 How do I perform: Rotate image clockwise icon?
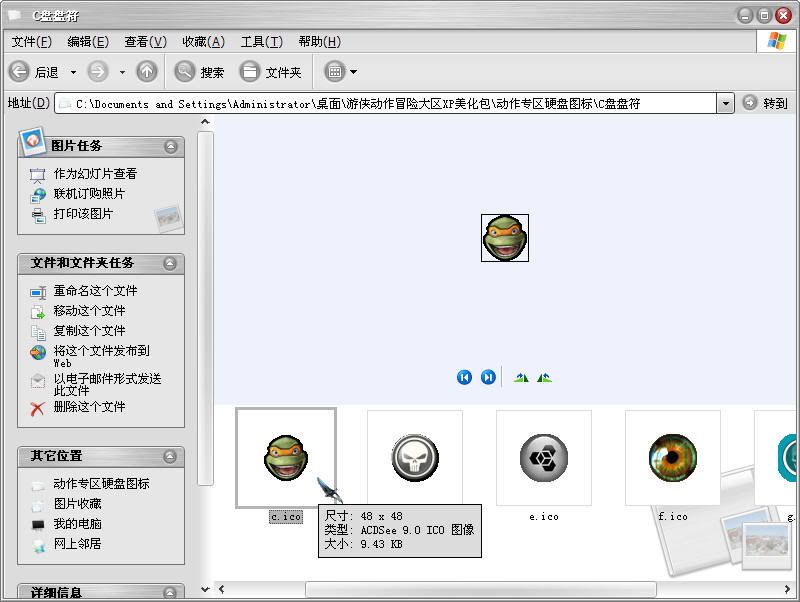click(520, 377)
